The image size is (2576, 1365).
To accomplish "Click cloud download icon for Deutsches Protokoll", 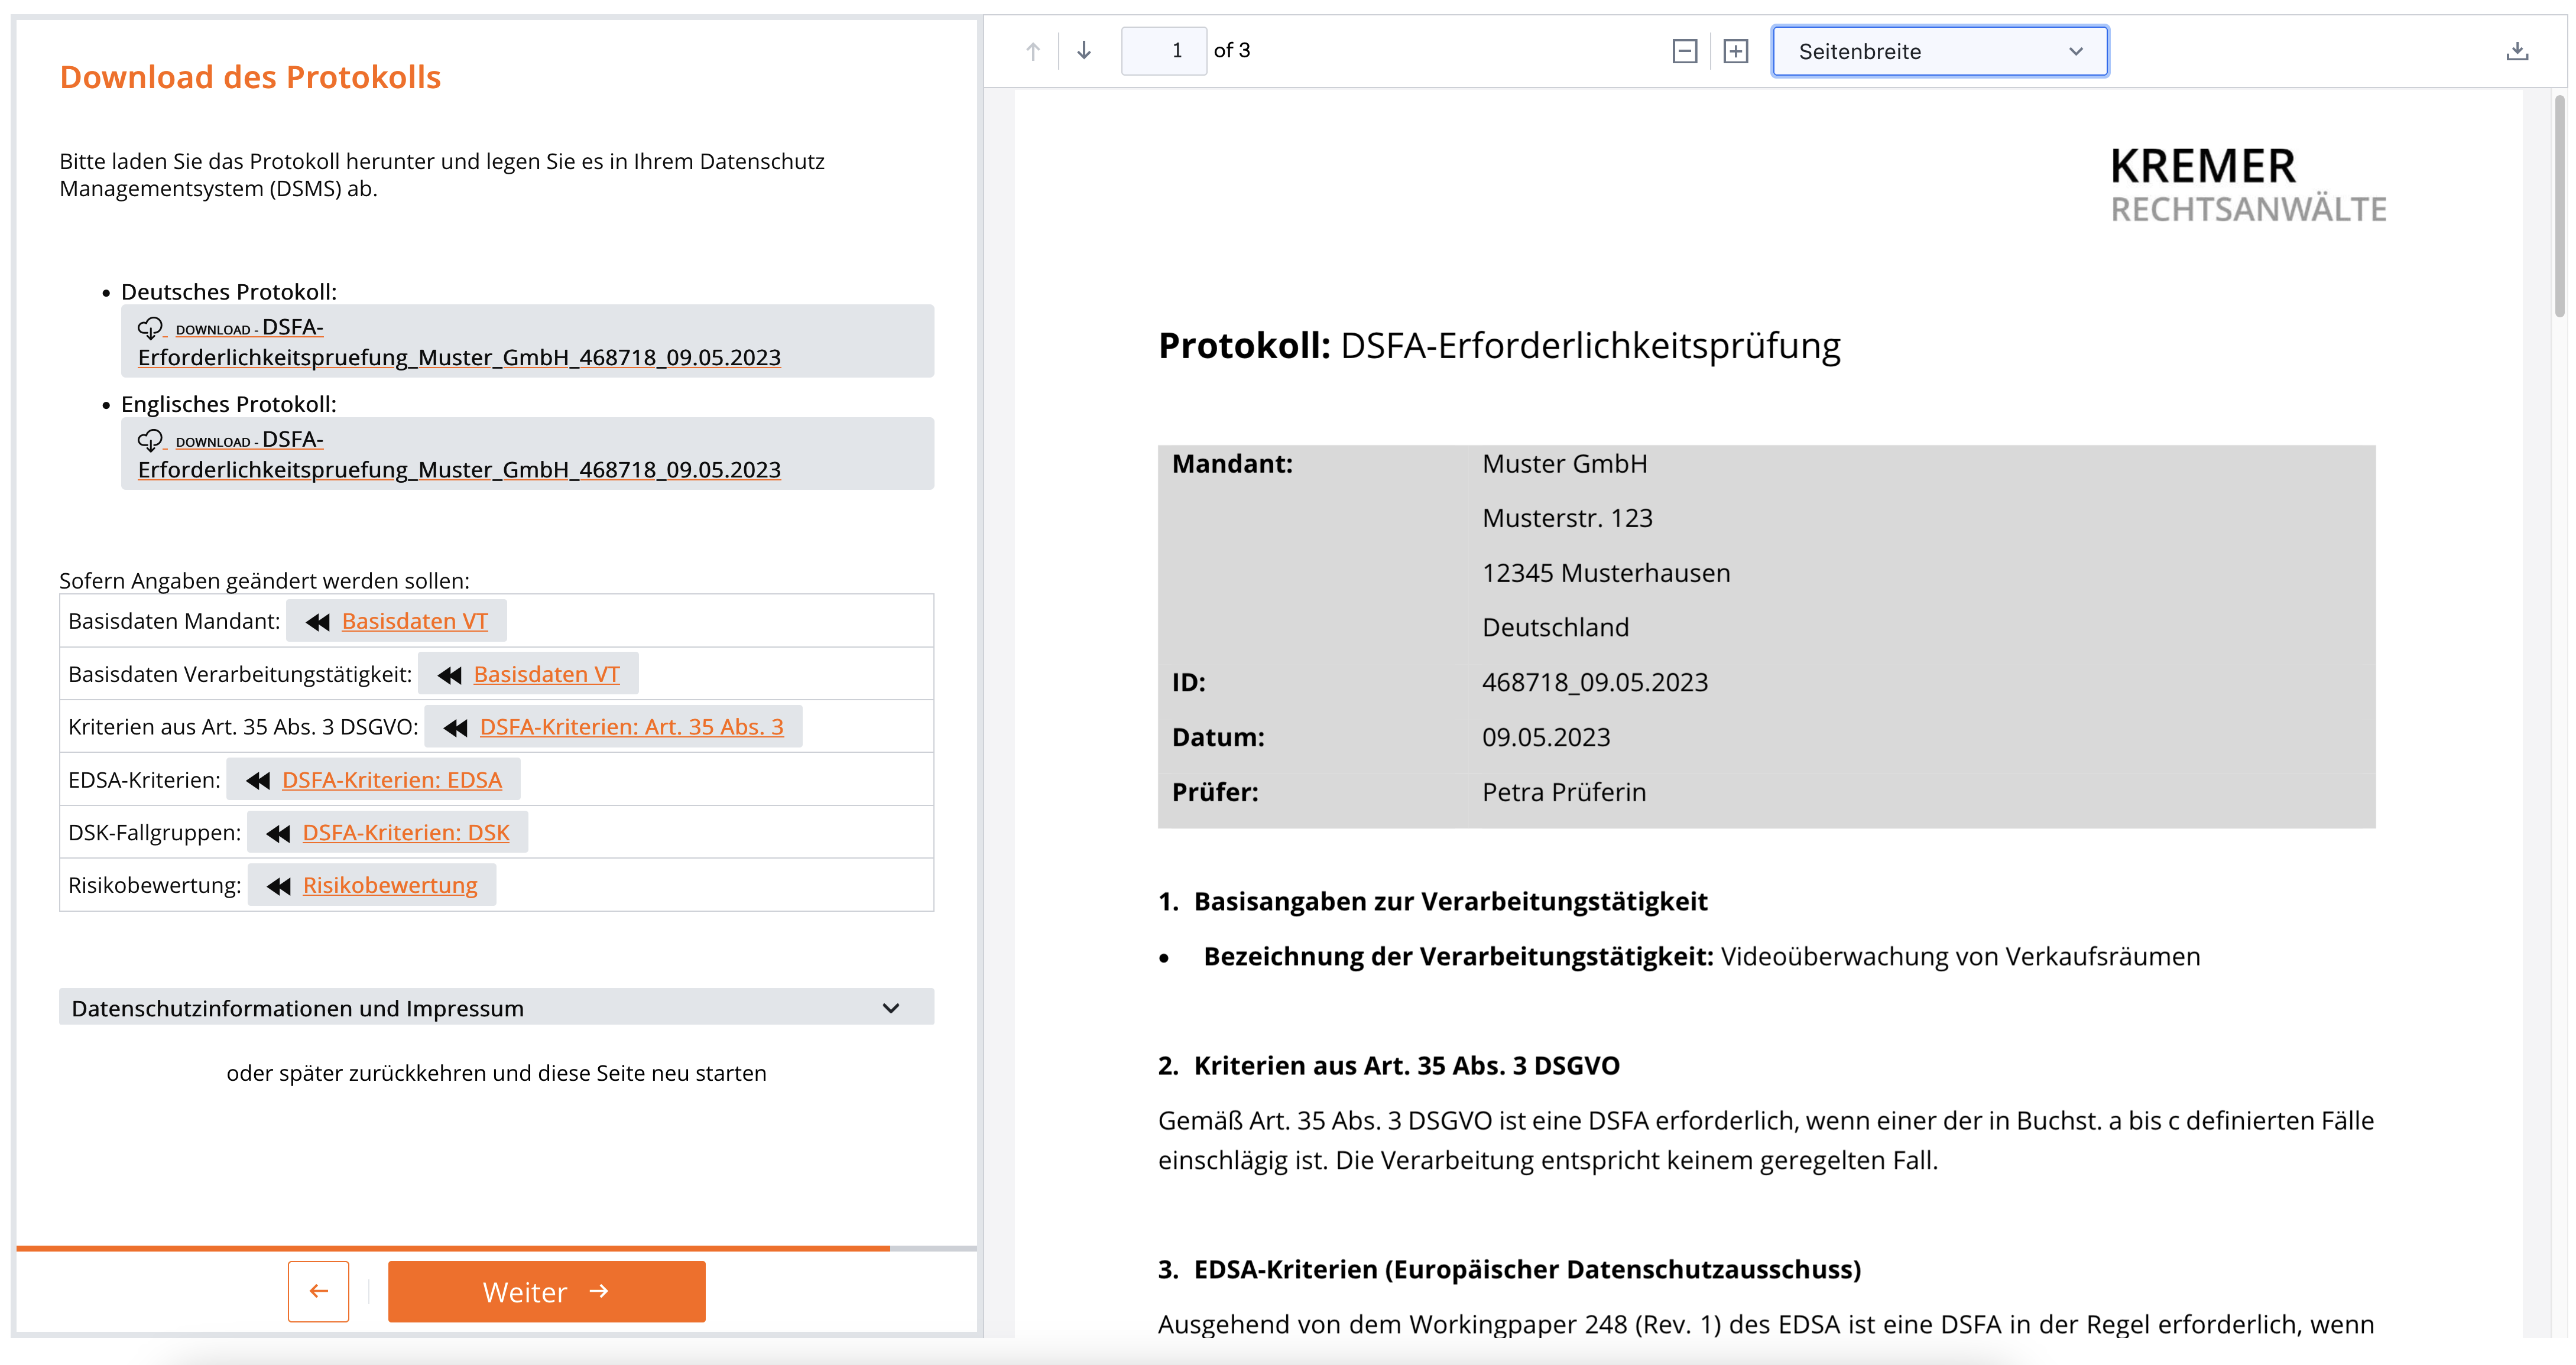I will (150, 328).
